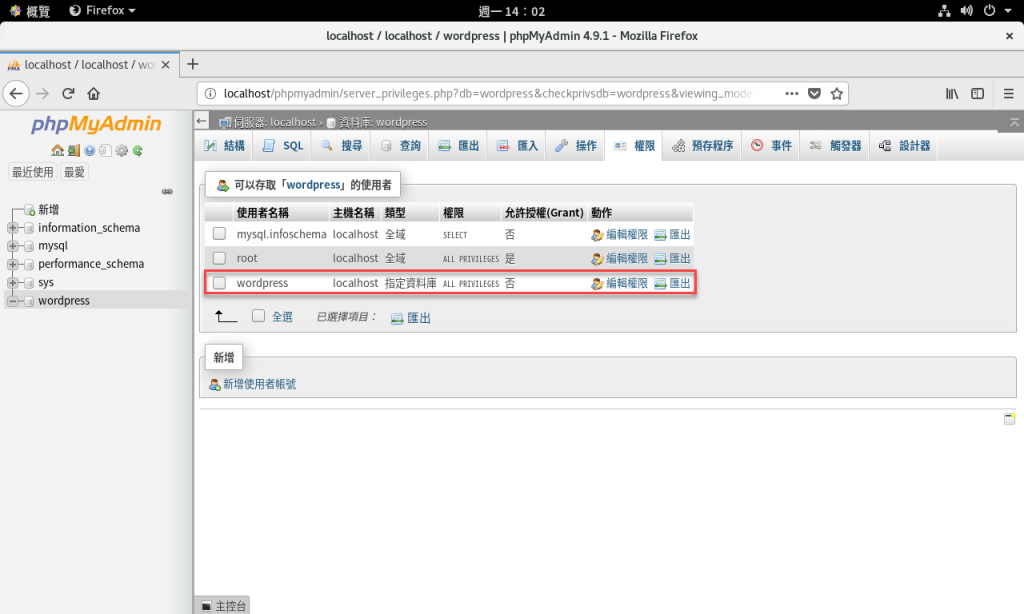The height and width of the screenshot is (614, 1024).
Task: Open the 概覽 activities overview
Action: coord(30,10)
